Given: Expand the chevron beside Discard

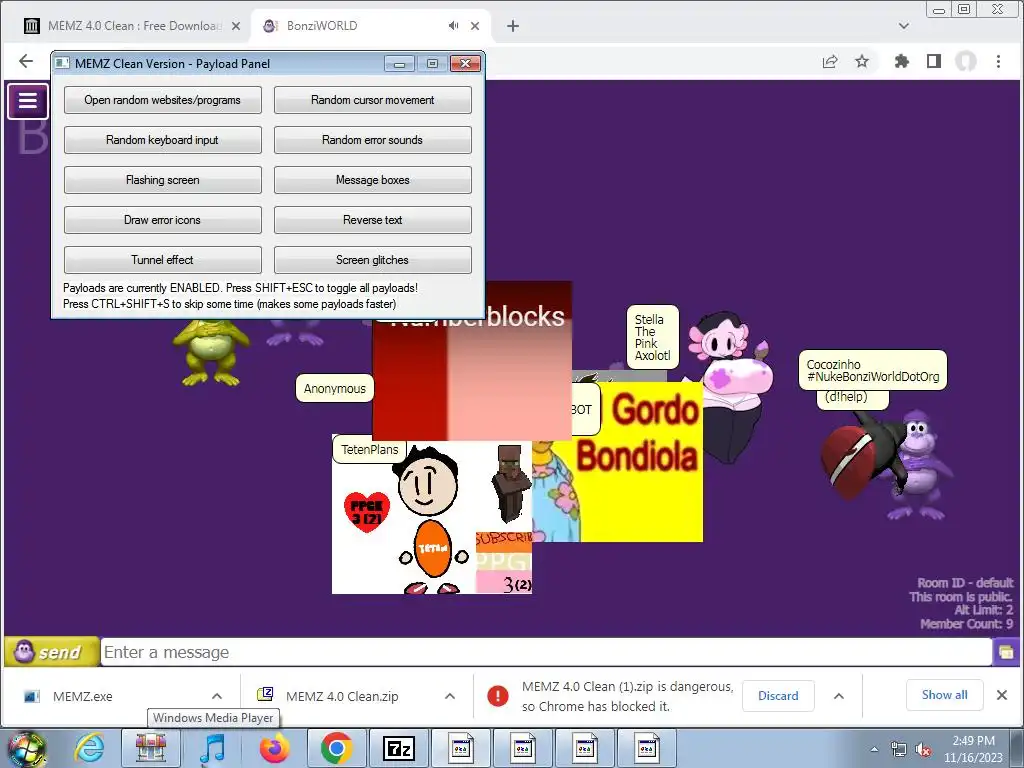Looking at the screenshot, I should coord(839,696).
